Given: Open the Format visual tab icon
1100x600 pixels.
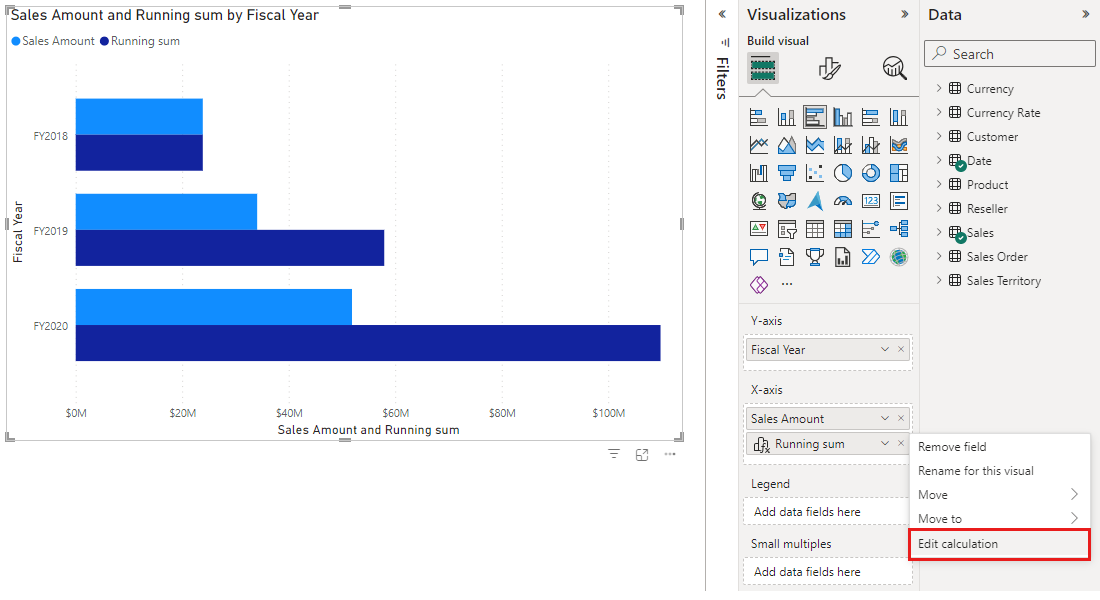Looking at the screenshot, I should tap(829, 69).
